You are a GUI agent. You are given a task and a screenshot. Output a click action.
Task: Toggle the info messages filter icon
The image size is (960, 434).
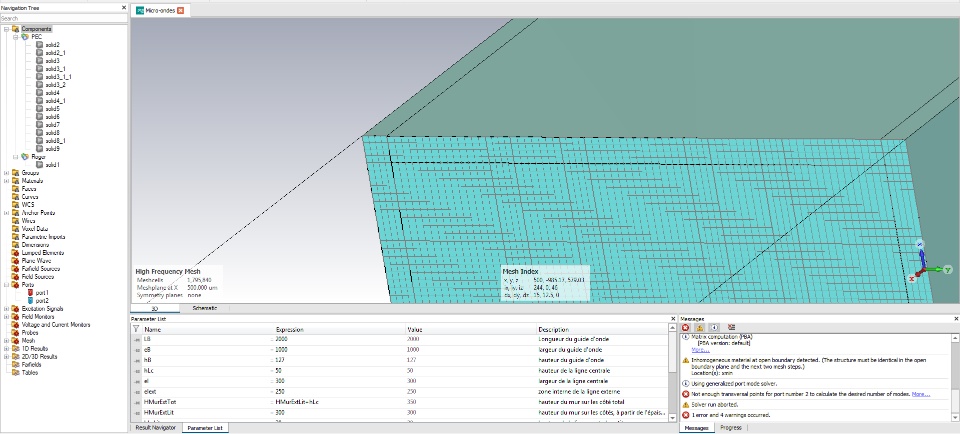pos(714,327)
